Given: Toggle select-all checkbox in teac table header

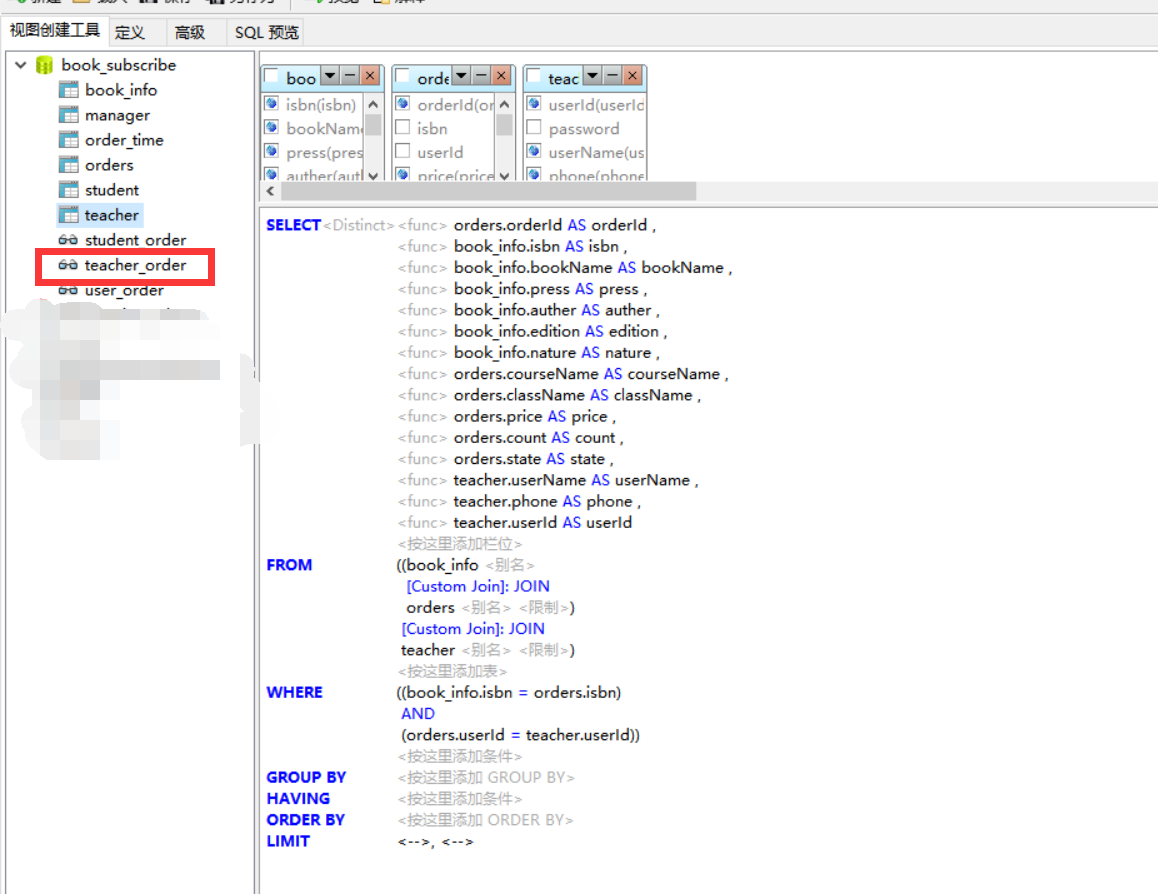Looking at the screenshot, I should pyautogui.click(x=534, y=76).
